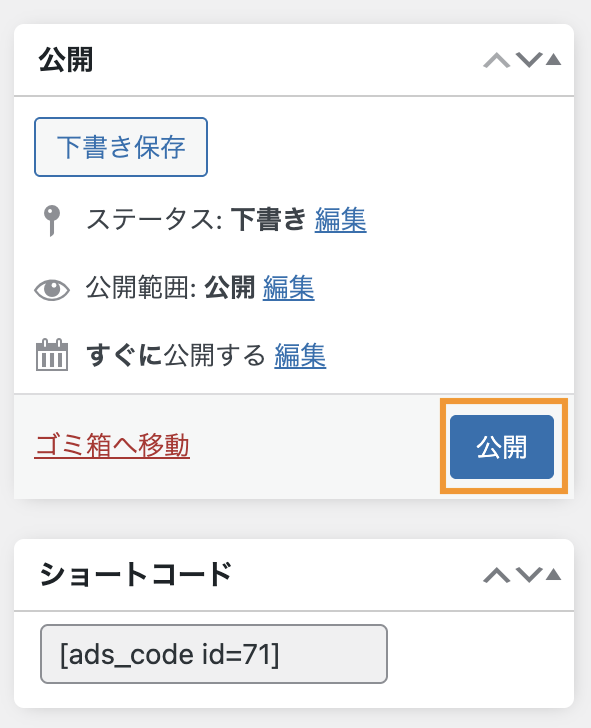This screenshot has height=728, width=591.
Task: Move ショートコード panel down with the arrow
Action: point(529,575)
